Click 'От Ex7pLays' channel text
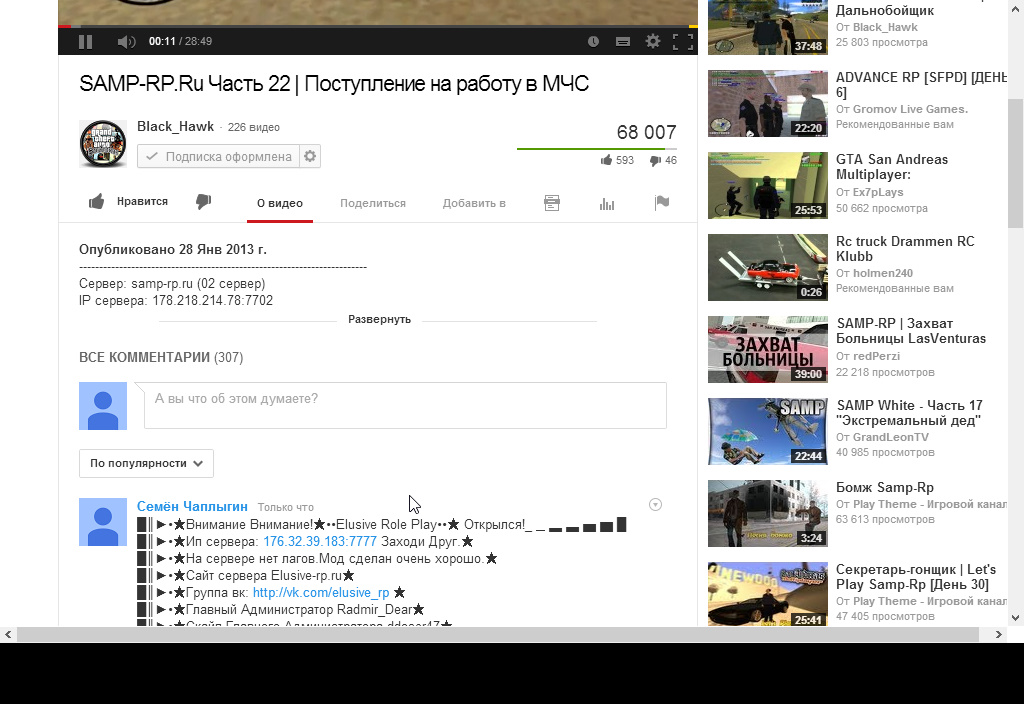Viewport: 1024px width, 704px height. [x=870, y=192]
